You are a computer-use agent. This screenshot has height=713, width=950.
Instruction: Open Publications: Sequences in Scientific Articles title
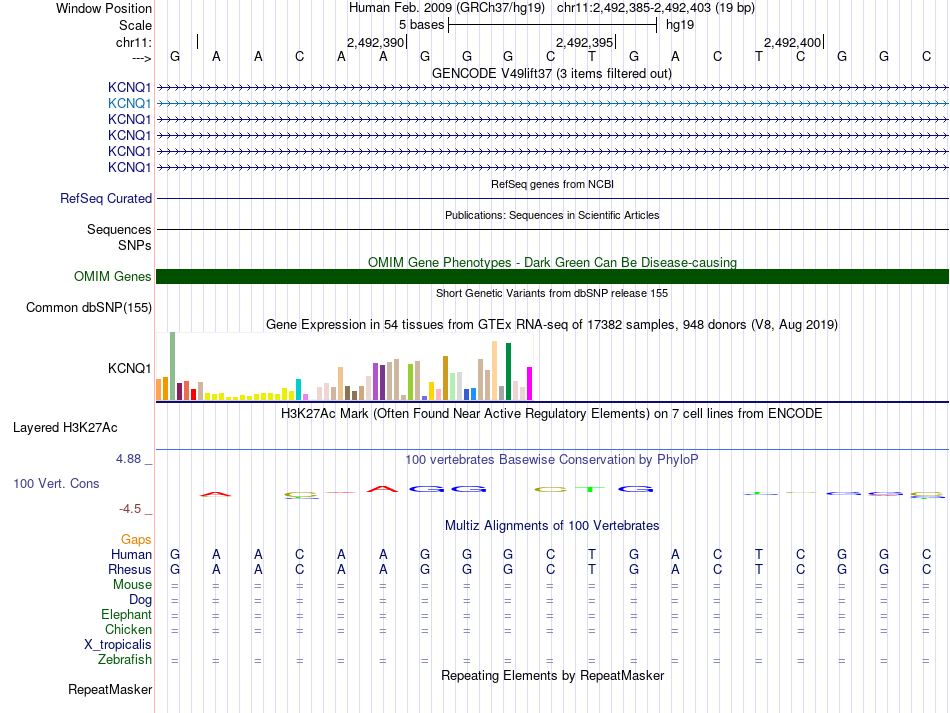click(x=552, y=215)
